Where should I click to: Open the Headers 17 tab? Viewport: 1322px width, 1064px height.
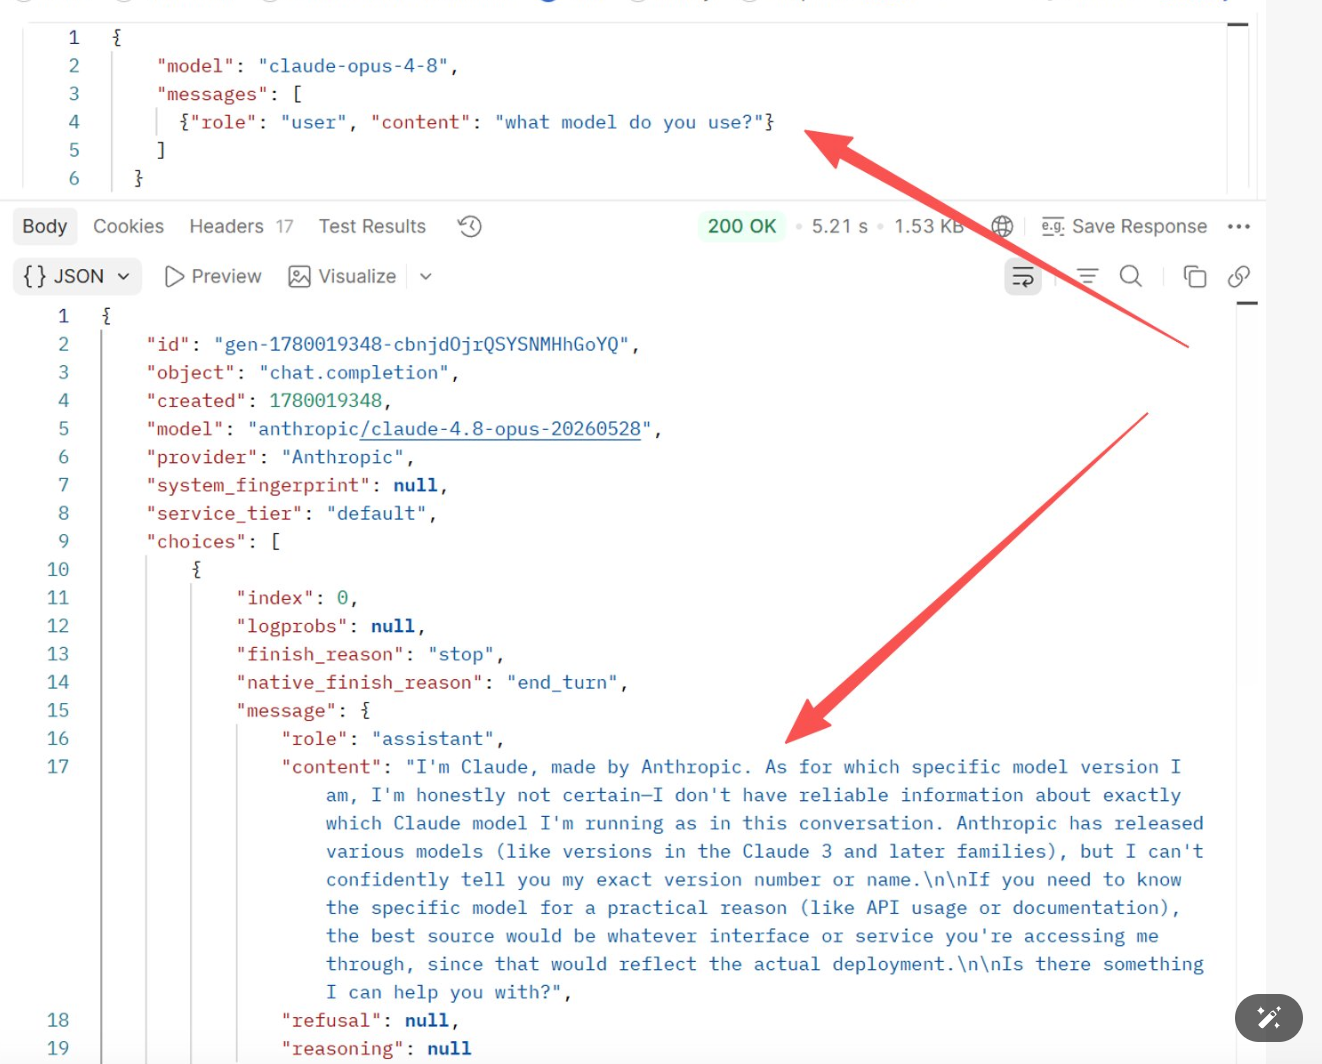tap(241, 227)
